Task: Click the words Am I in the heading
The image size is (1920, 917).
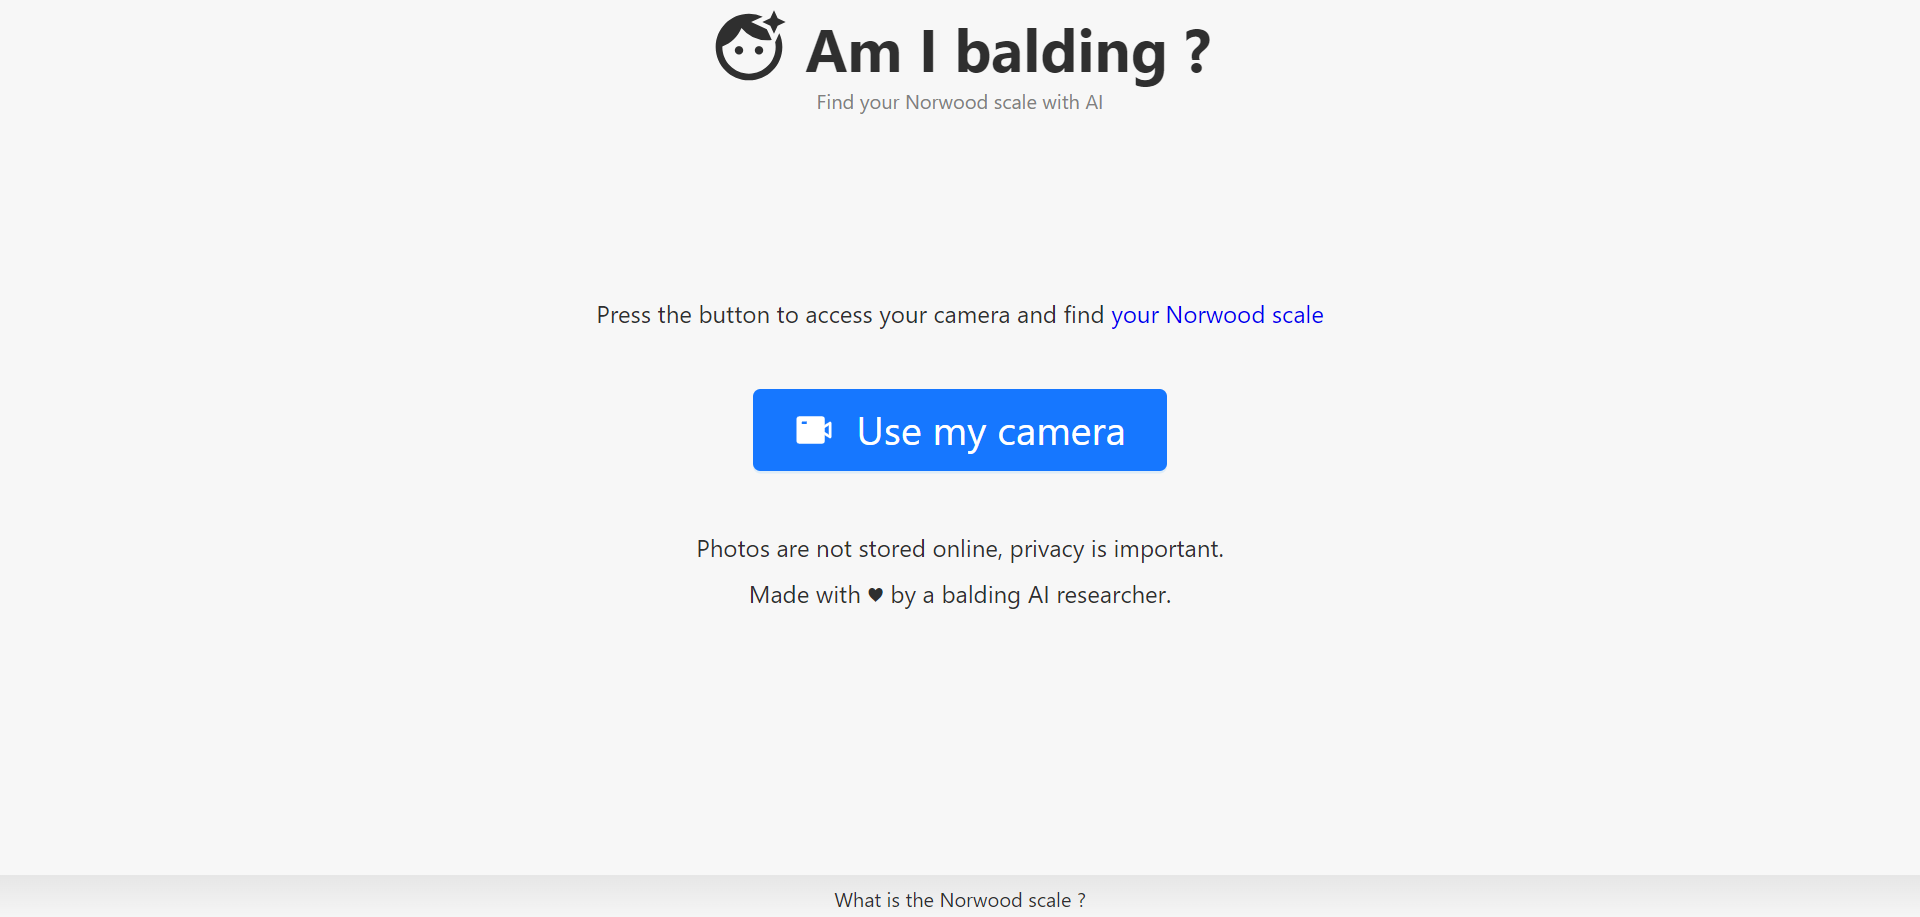Action: [x=871, y=52]
